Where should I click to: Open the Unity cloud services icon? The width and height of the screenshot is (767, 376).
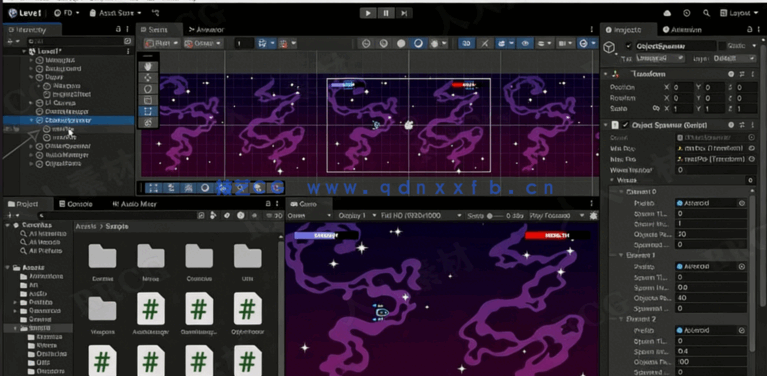(668, 13)
